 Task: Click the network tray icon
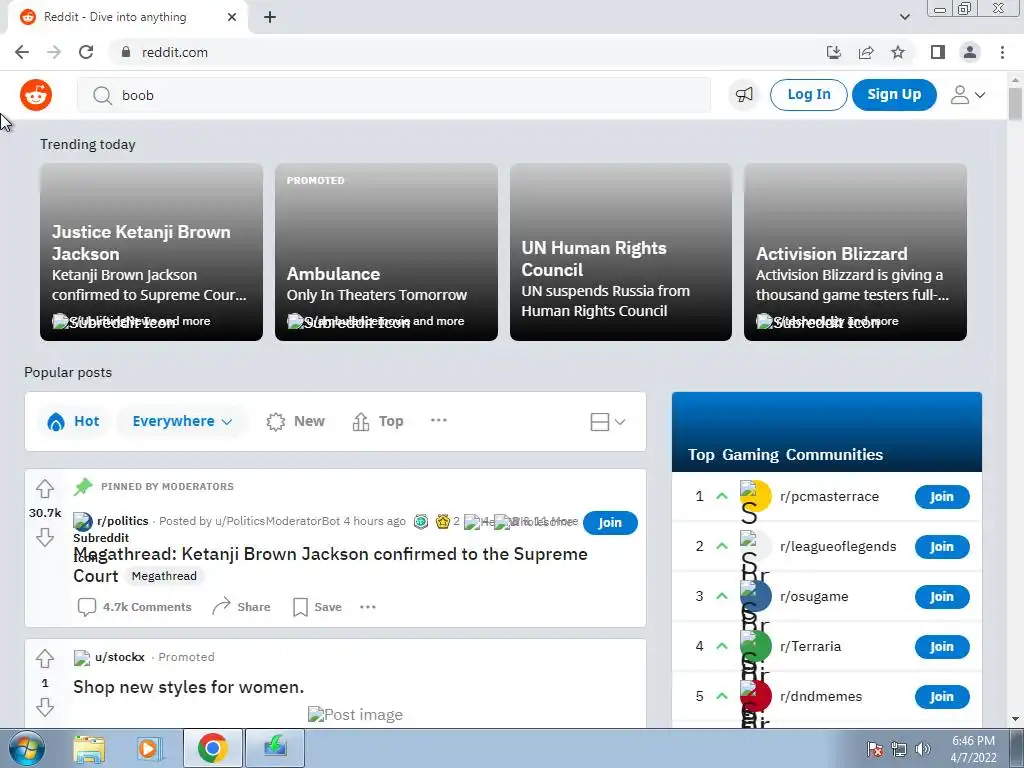[x=899, y=749]
